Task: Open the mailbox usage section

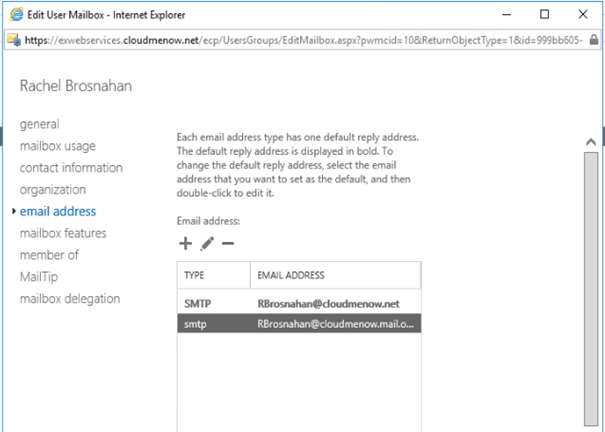Action: click(60, 146)
